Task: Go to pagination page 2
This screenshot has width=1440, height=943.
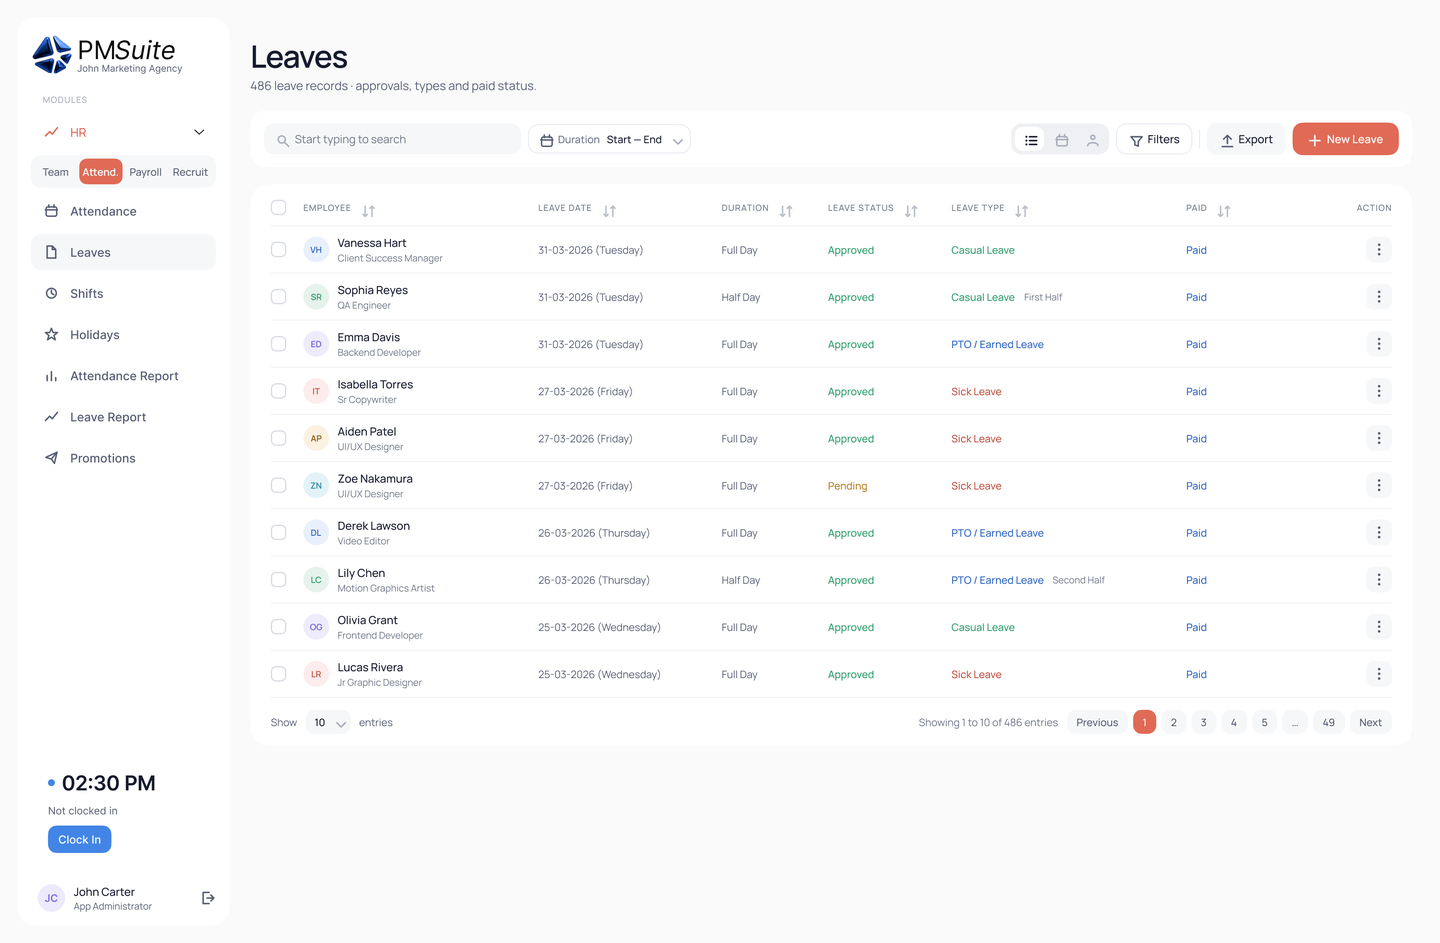Action: point(1174,723)
